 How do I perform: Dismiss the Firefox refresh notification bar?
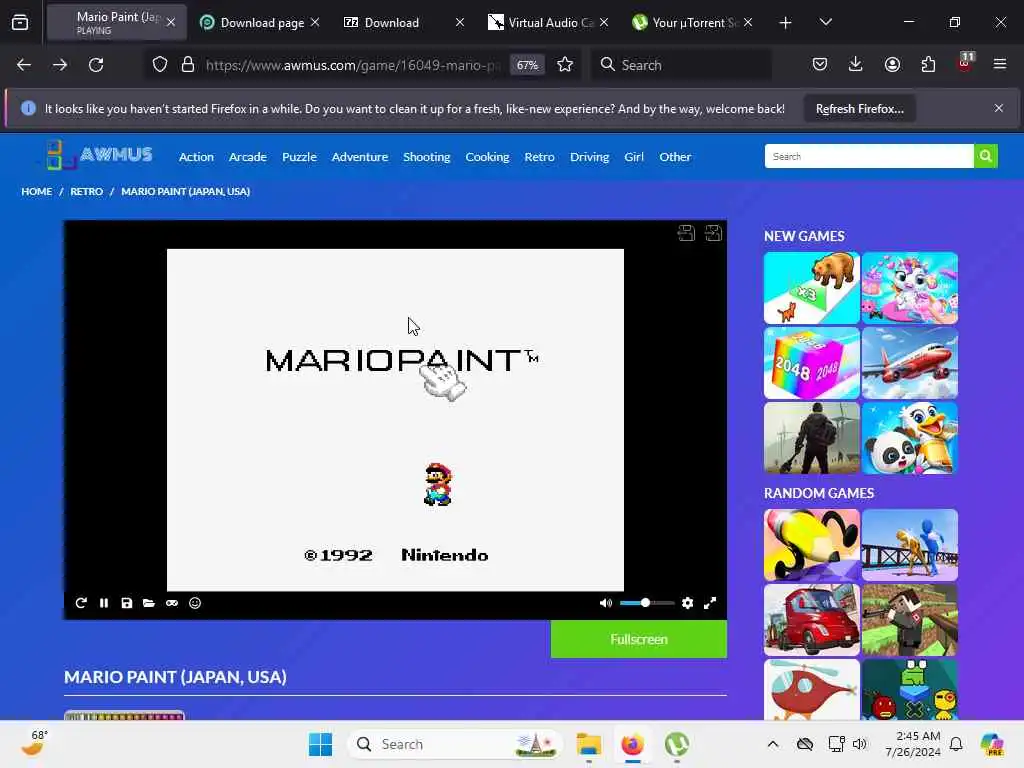[x=999, y=108]
